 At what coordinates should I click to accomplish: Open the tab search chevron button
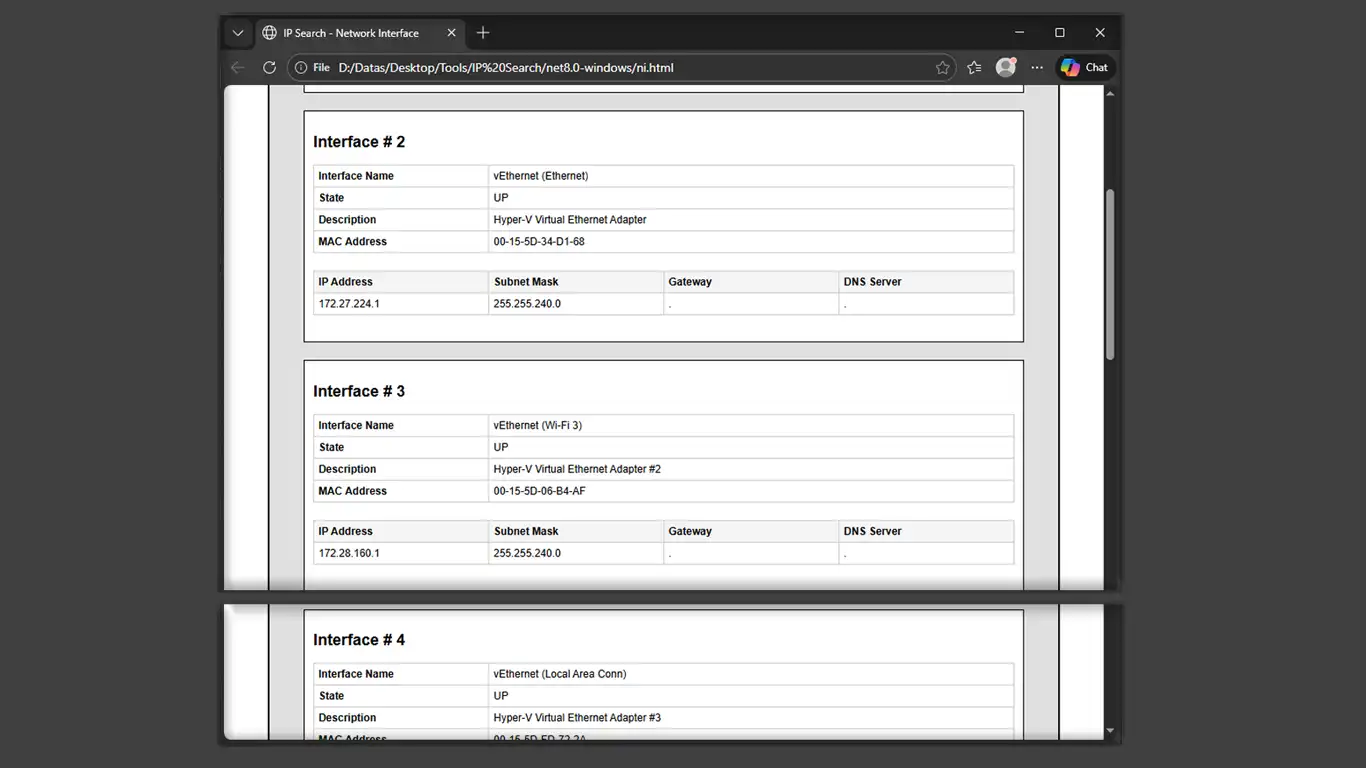click(x=238, y=33)
